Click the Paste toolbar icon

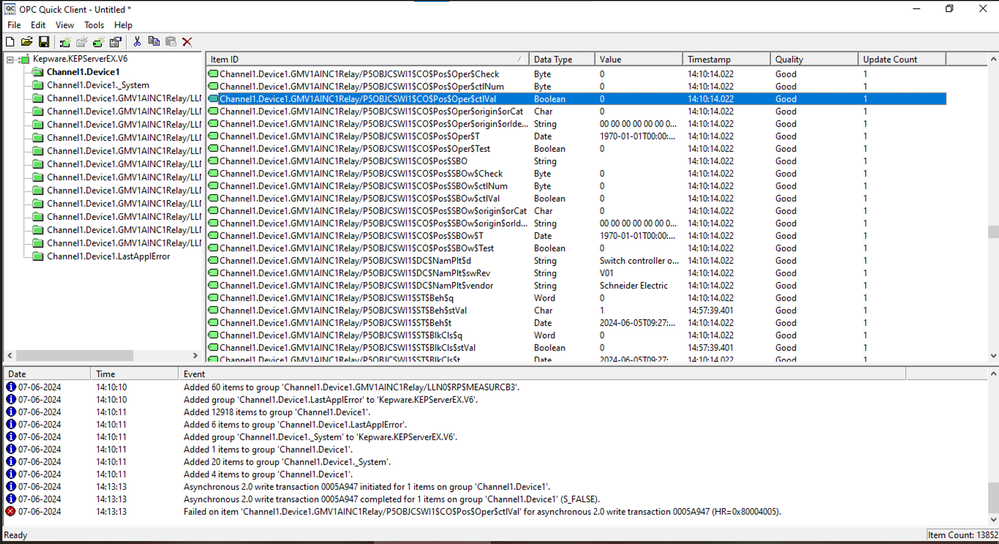pos(171,42)
